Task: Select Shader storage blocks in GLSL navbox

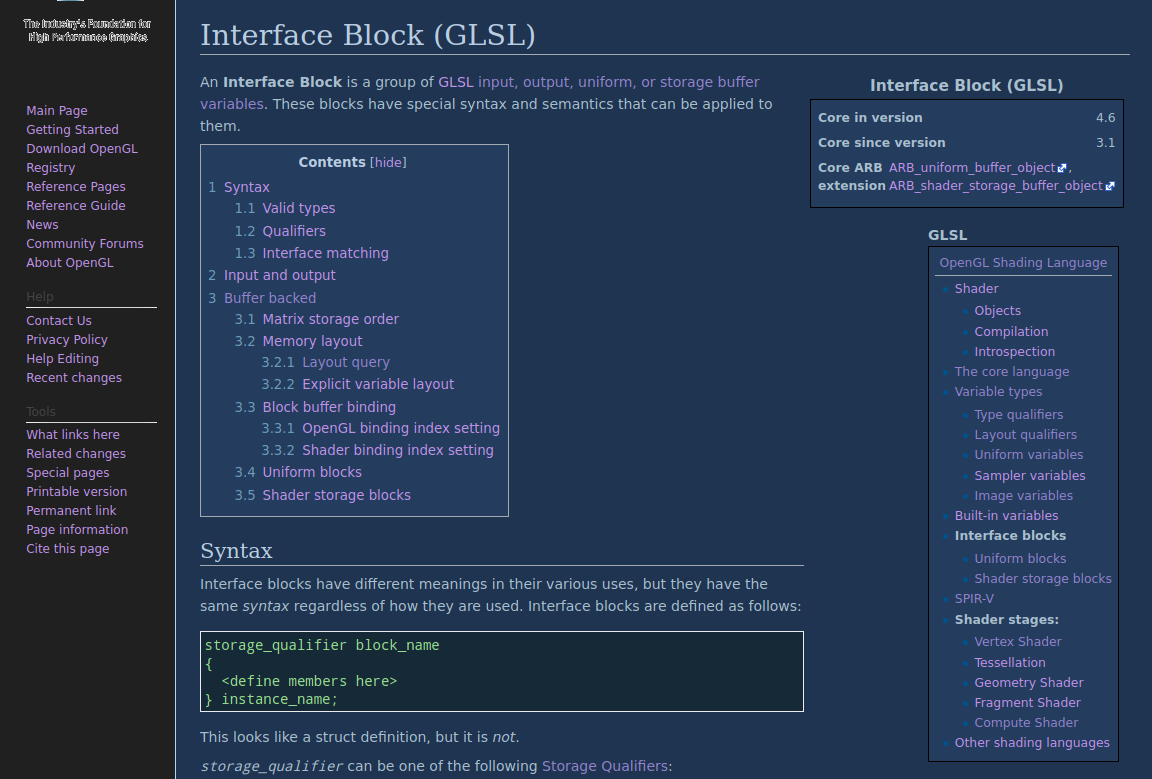Action: 1043,578
